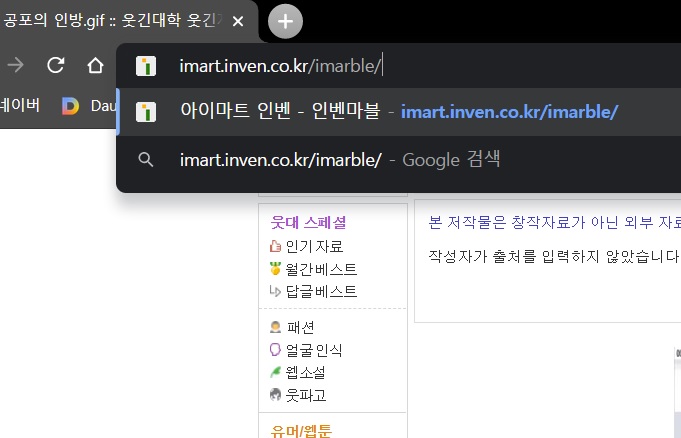Open the 패션 board link
Screen dimensions: 681x438
(x=300, y=327)
